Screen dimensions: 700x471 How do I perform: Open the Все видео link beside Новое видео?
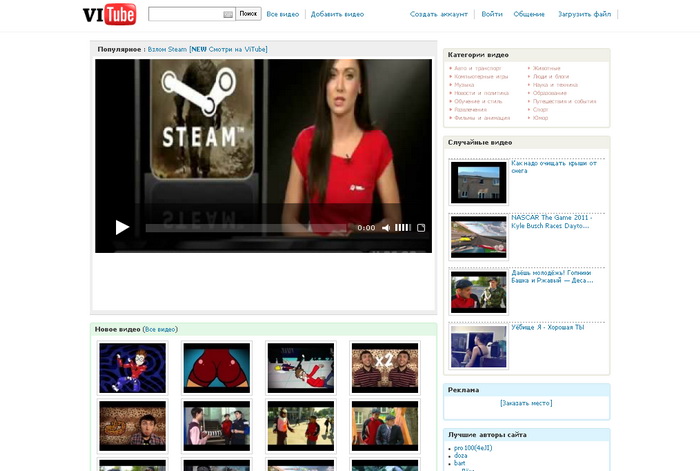[160, 329]
